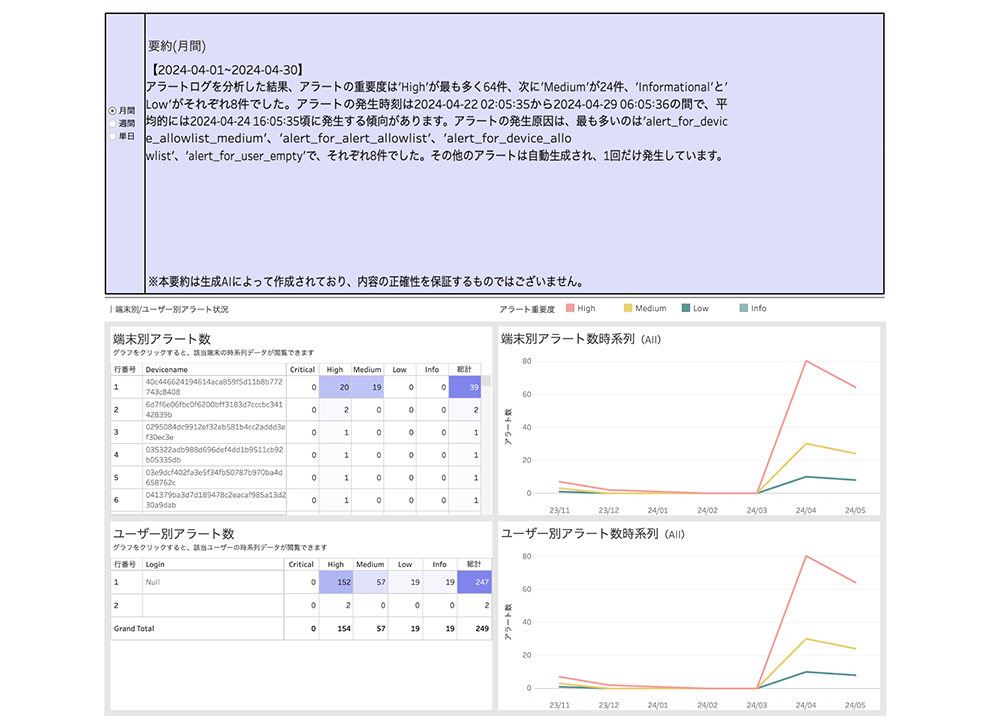The height and width of the screenshot is (726, 1000).
Task: Click the Low severity legend swatch
Action: tap(686, 308)
